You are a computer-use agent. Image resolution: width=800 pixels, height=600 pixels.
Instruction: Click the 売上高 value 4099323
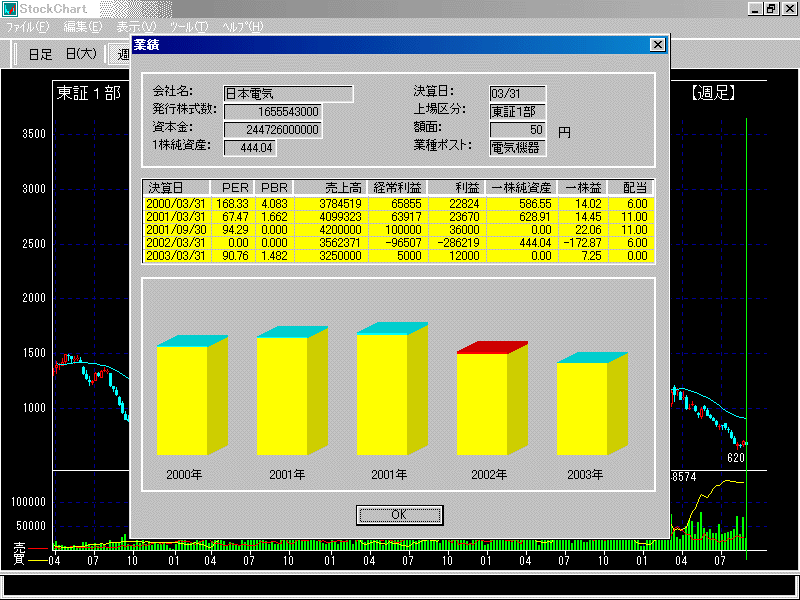[x=340, y=217]
